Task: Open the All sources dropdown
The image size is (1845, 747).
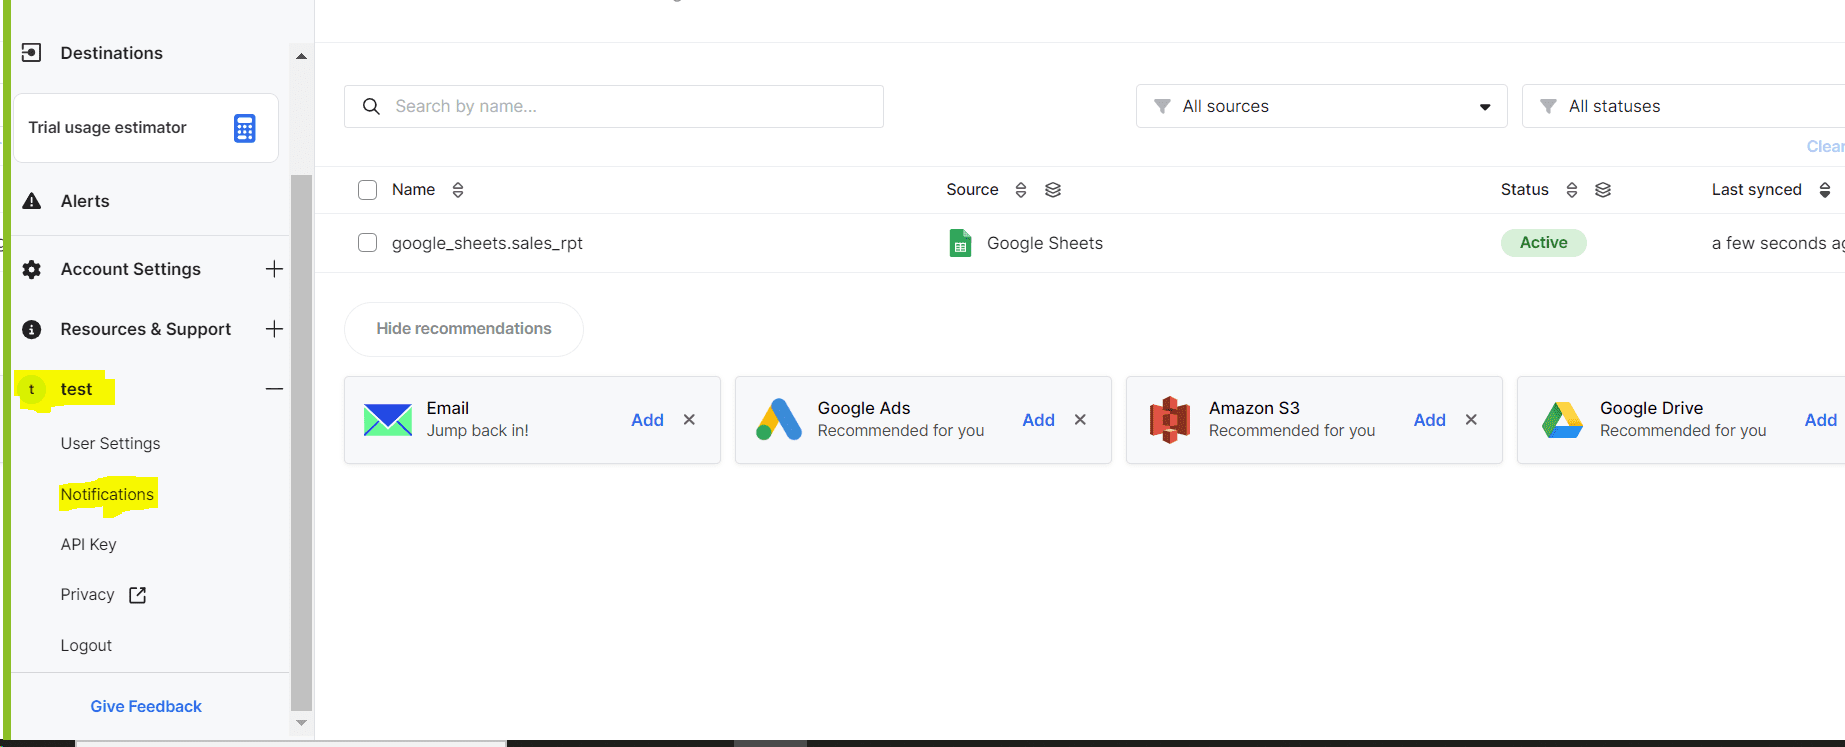Action: (1321, 106)
